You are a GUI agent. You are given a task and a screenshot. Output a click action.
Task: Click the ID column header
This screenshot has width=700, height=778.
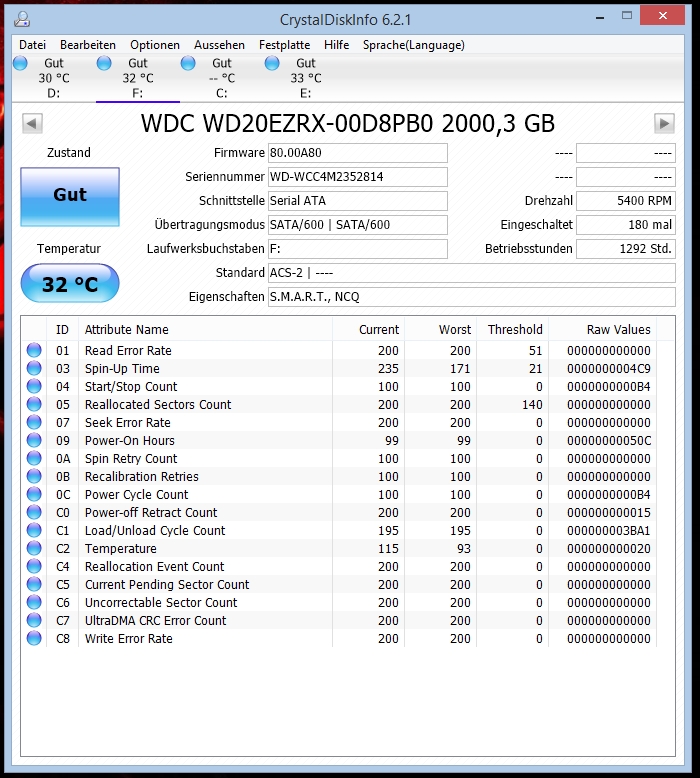62,329
